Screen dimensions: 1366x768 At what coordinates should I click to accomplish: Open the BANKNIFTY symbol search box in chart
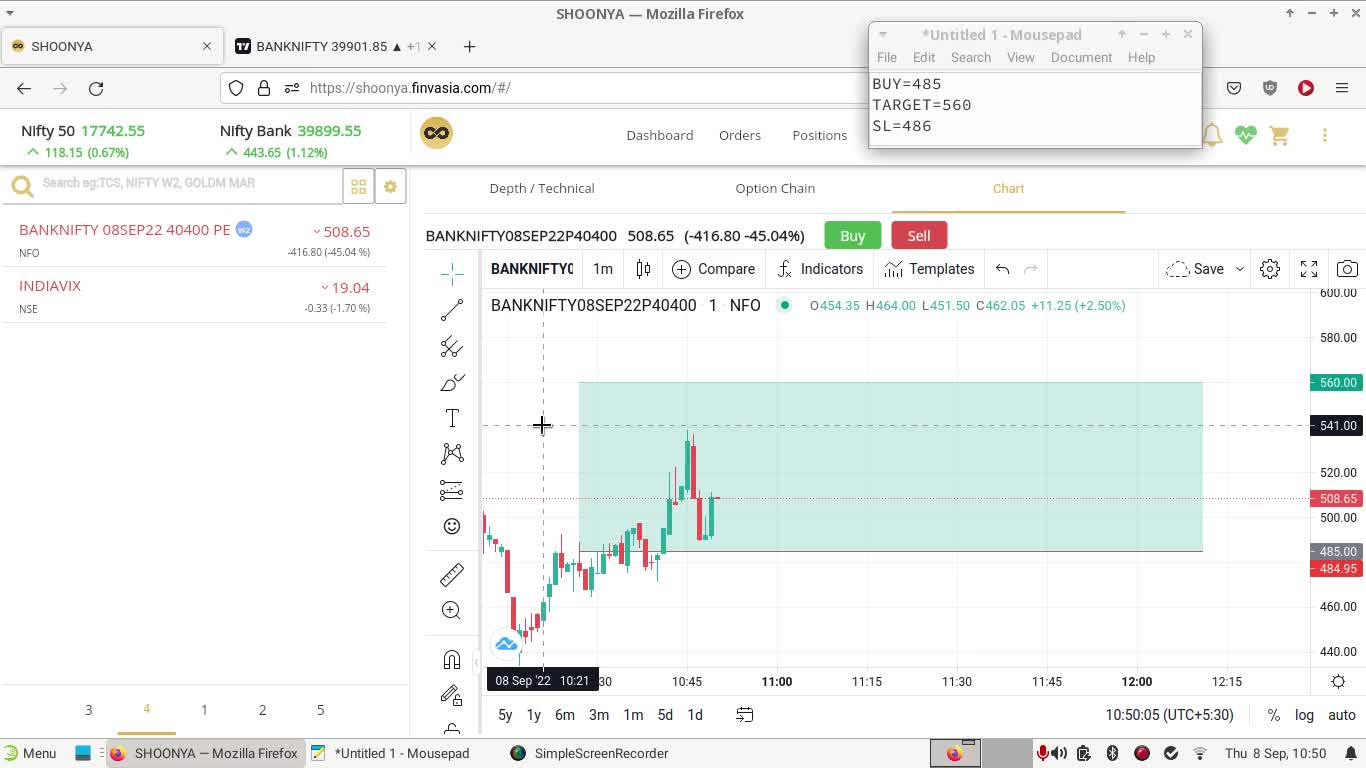[532, 269]
